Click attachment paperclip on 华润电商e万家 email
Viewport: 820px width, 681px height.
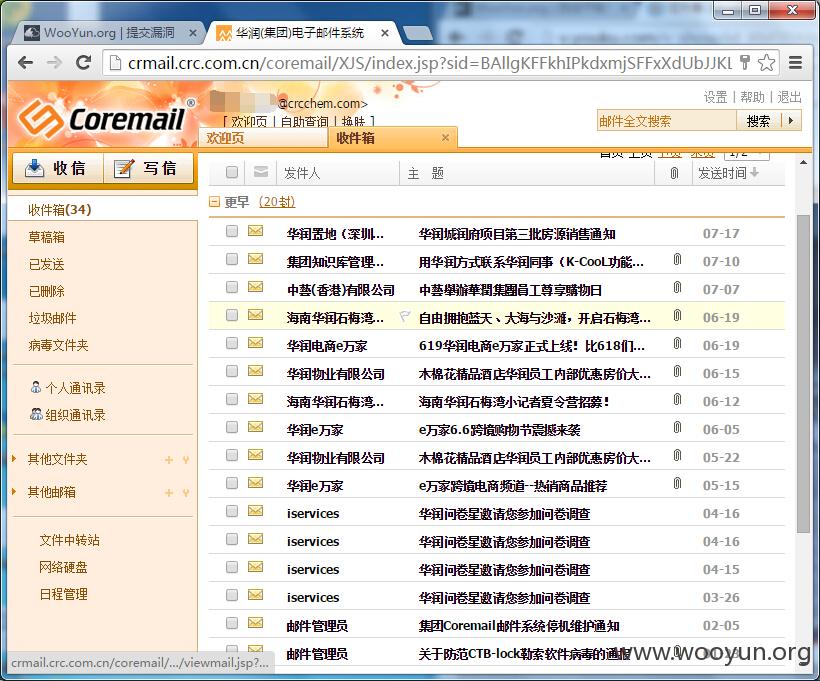pyautogui.click(x=677, y=344)
